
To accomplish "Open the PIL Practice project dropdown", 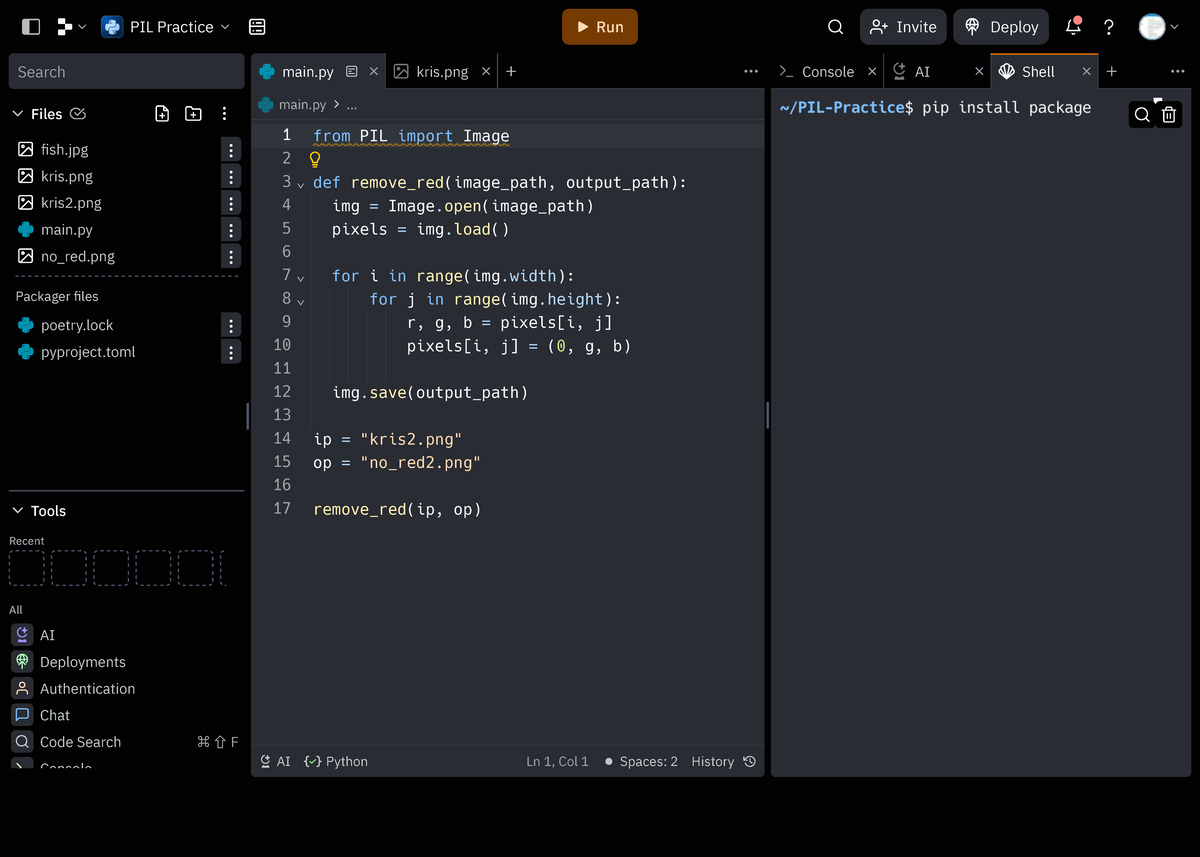I will pos(166,27).
